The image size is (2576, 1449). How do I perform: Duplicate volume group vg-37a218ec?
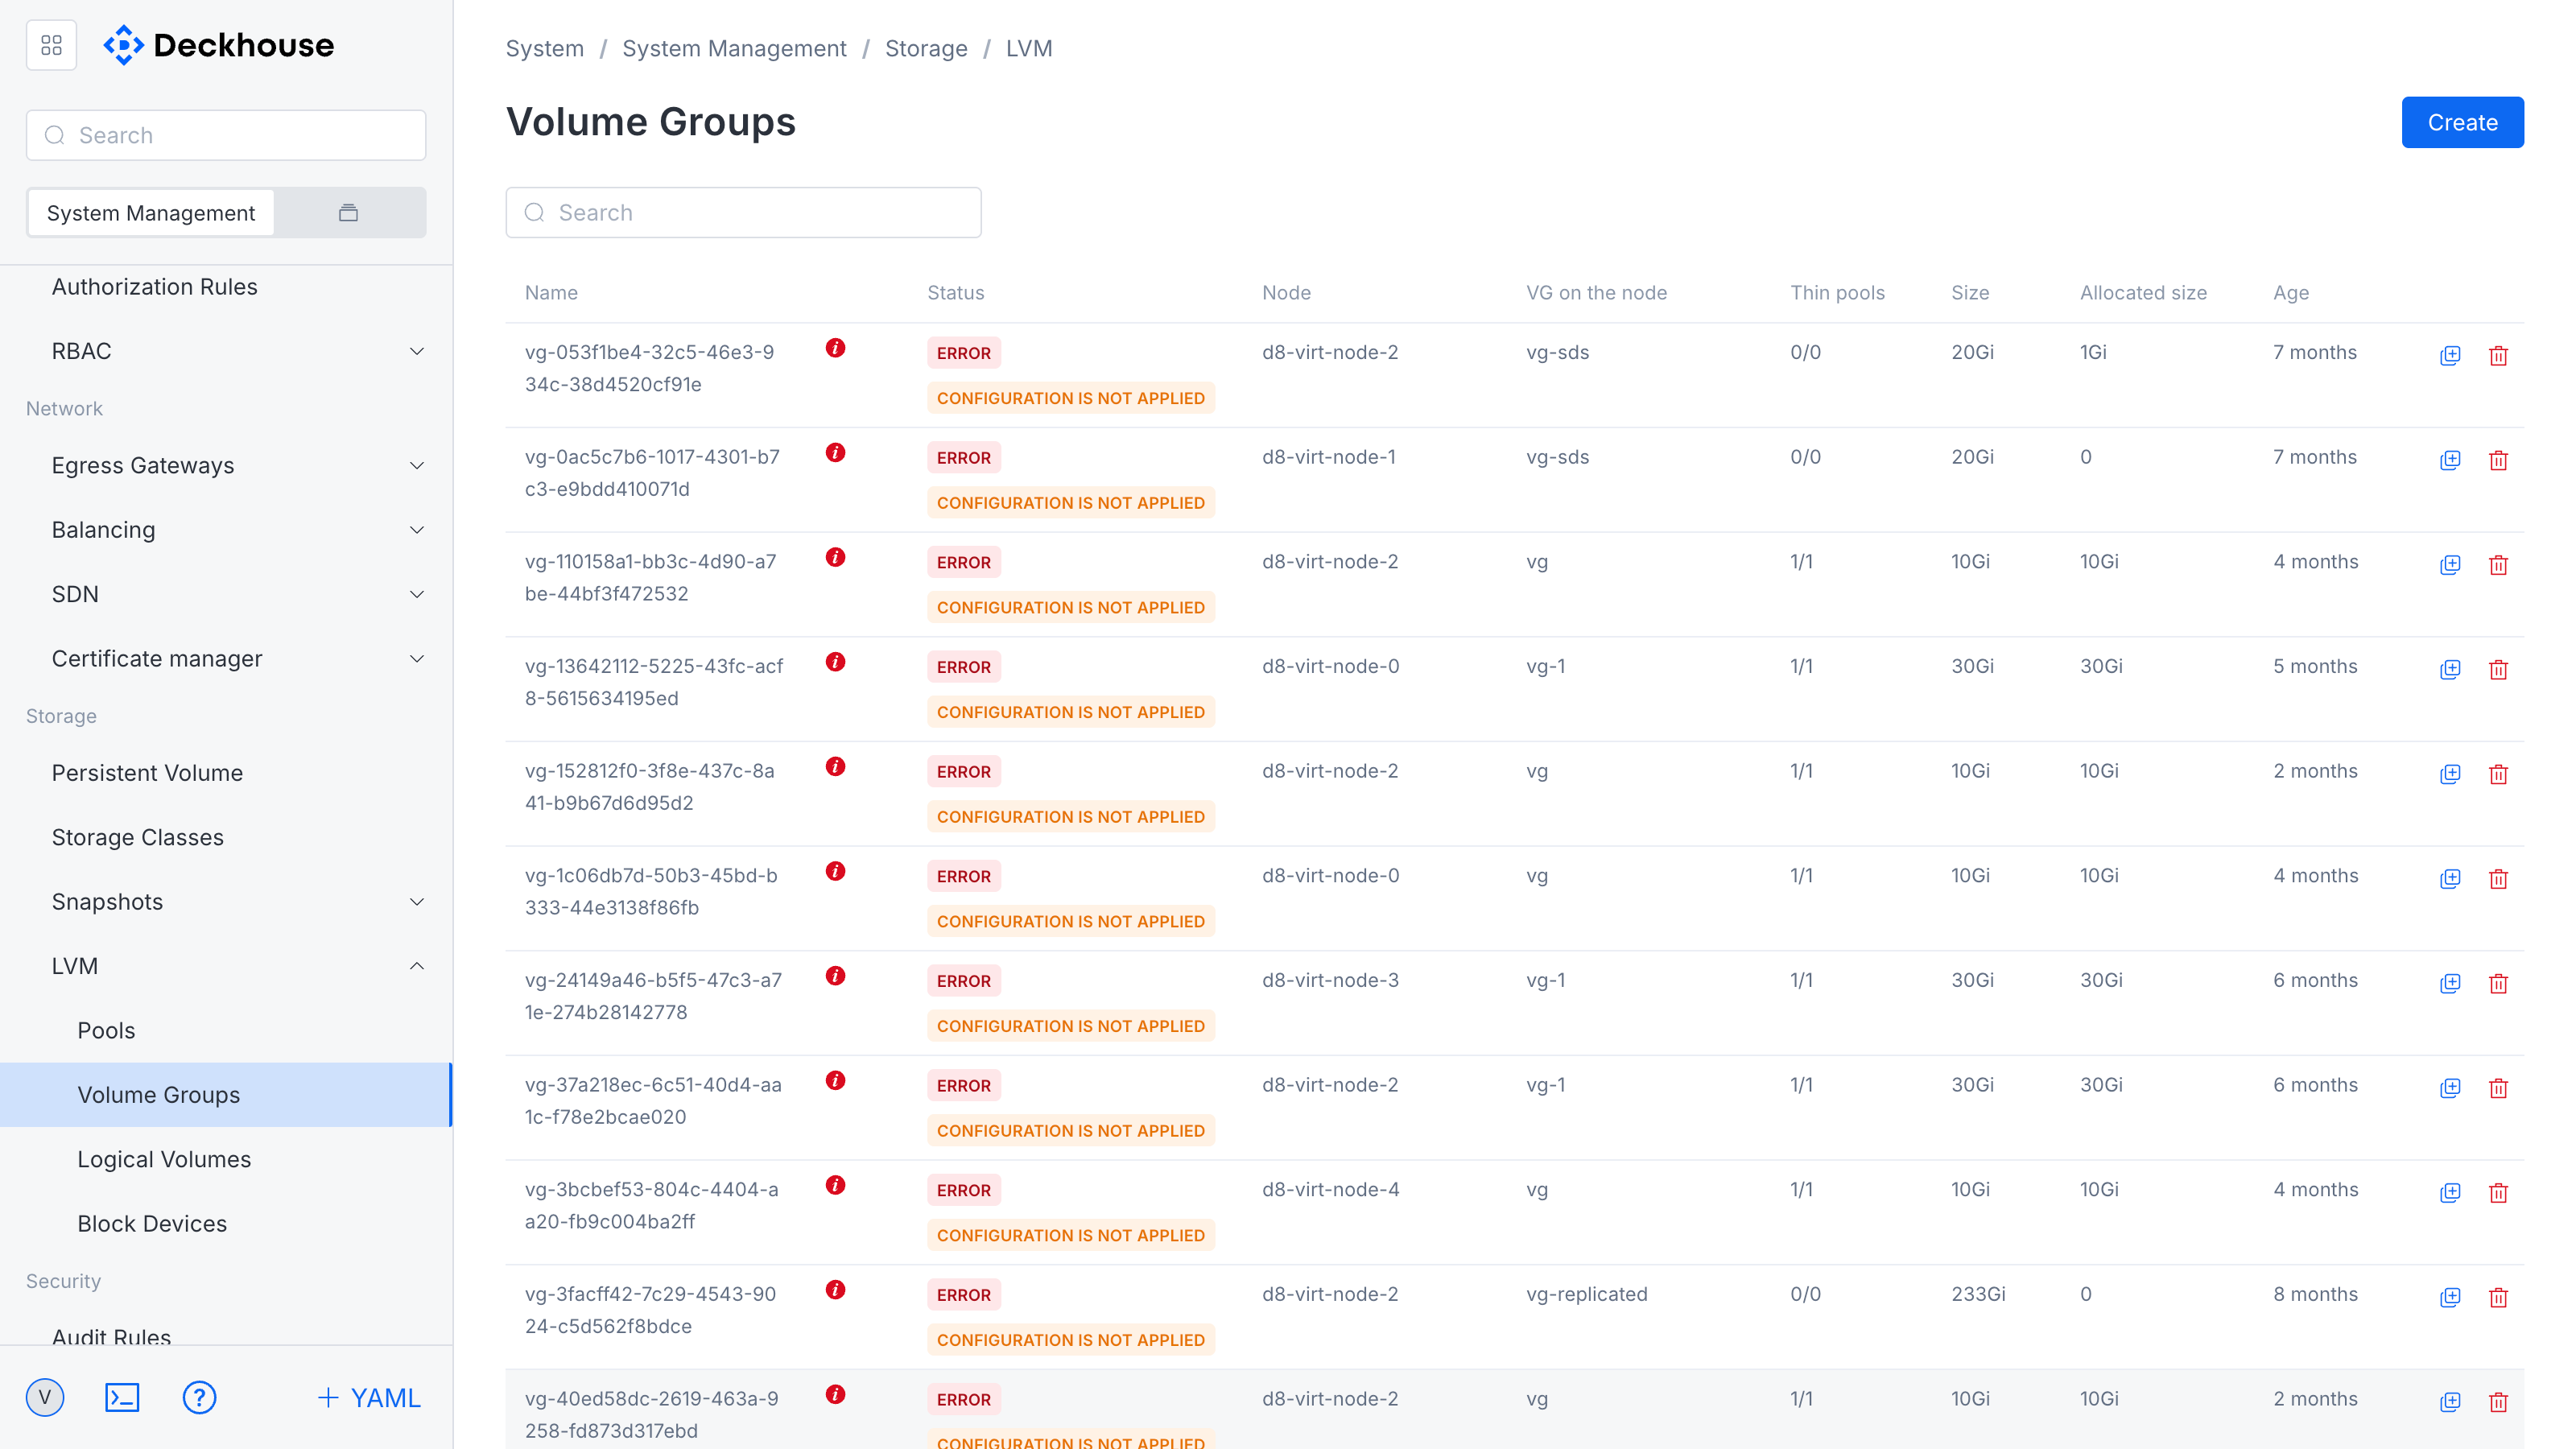tap(2450, 1088)
